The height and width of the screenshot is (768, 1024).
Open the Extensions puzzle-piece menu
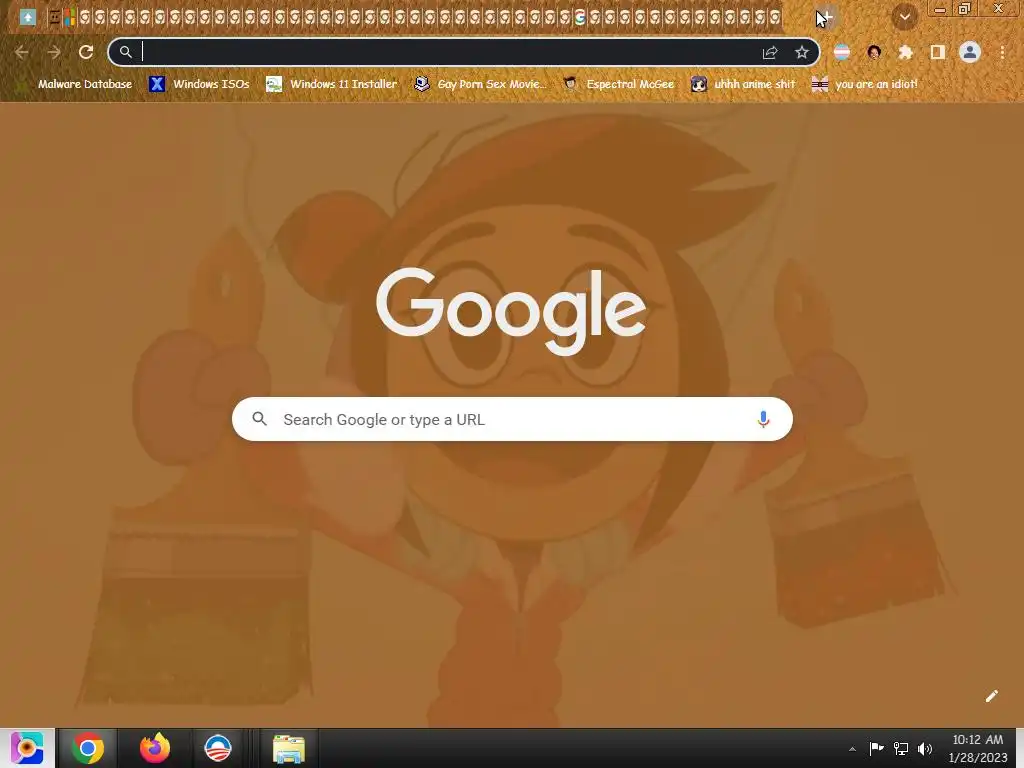tap(906, 52)
